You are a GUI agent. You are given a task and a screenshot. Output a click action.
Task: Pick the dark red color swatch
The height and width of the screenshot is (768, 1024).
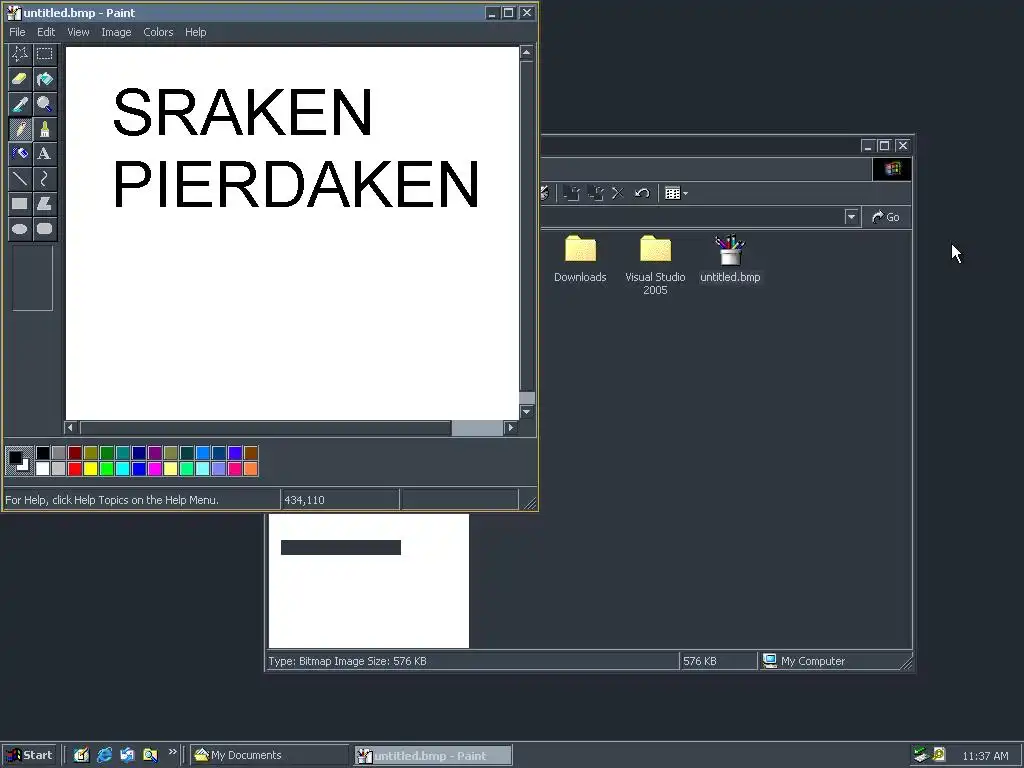pyautogui.click(x=74, y=453)
